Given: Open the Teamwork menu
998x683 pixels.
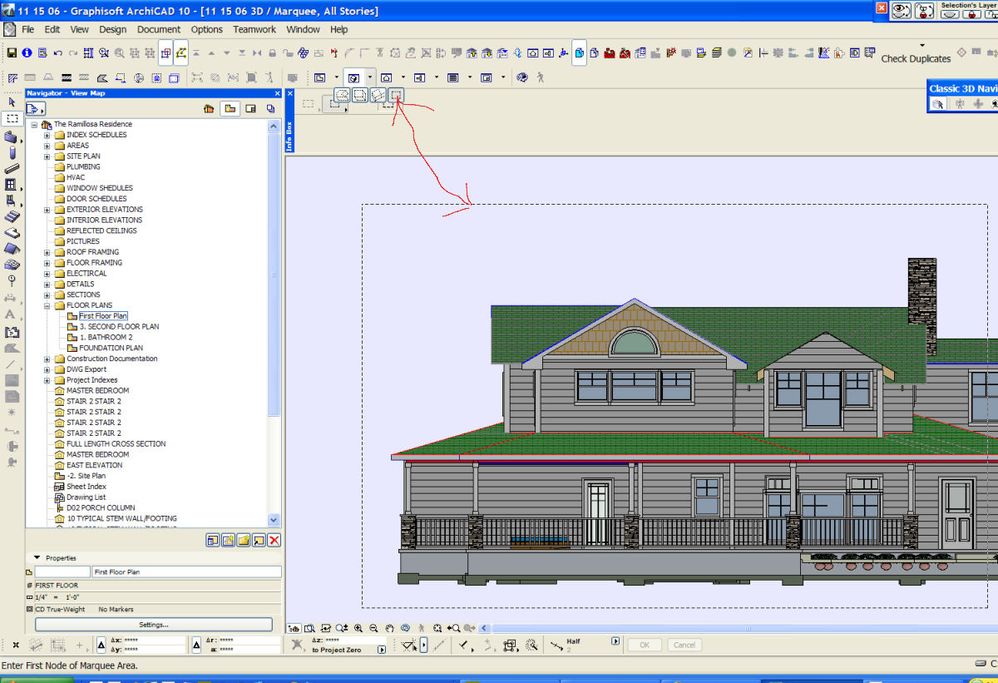Looking at the screenshot, I should (254, 29).
